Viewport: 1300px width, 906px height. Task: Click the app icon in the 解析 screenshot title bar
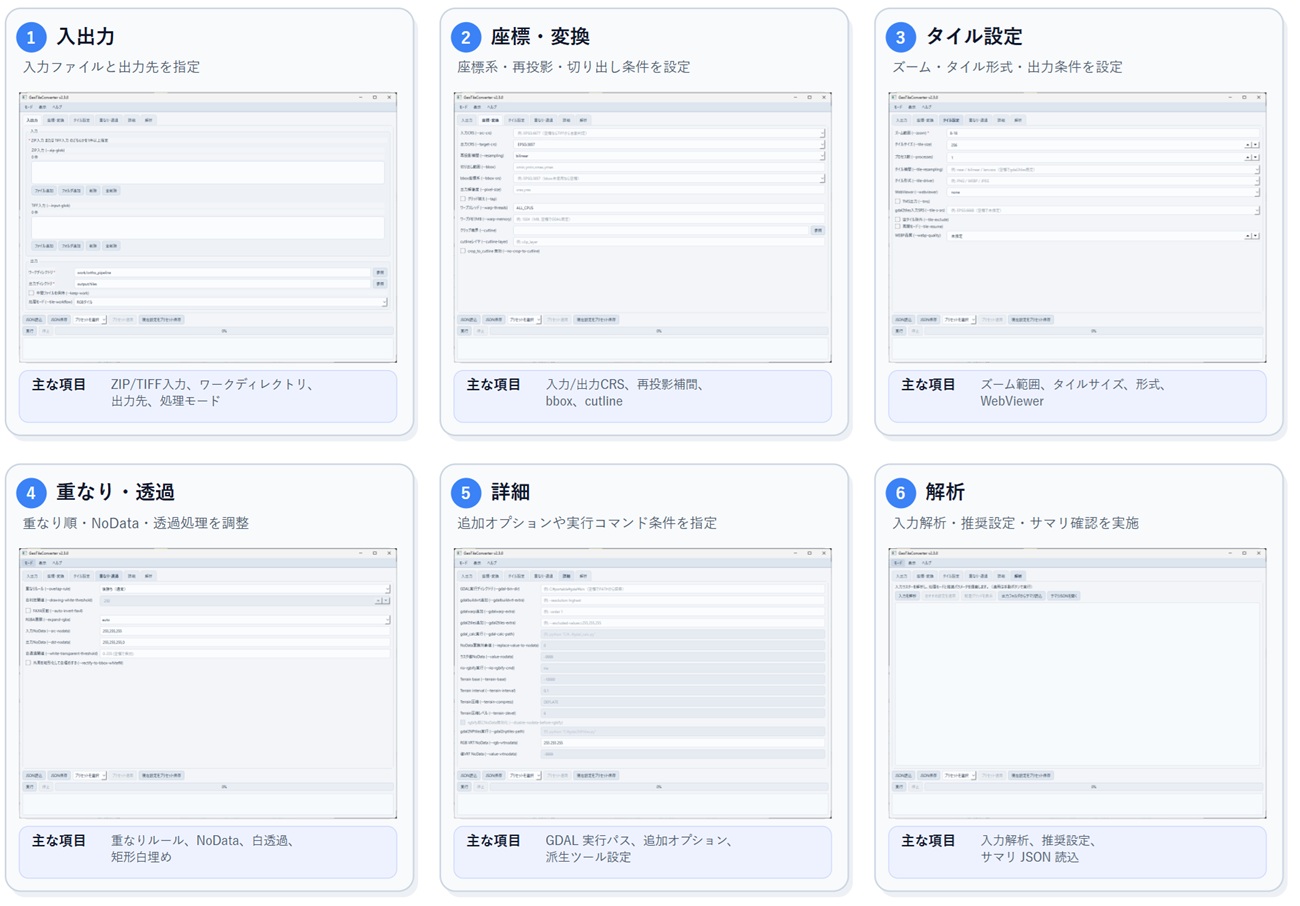pos(894,553)
